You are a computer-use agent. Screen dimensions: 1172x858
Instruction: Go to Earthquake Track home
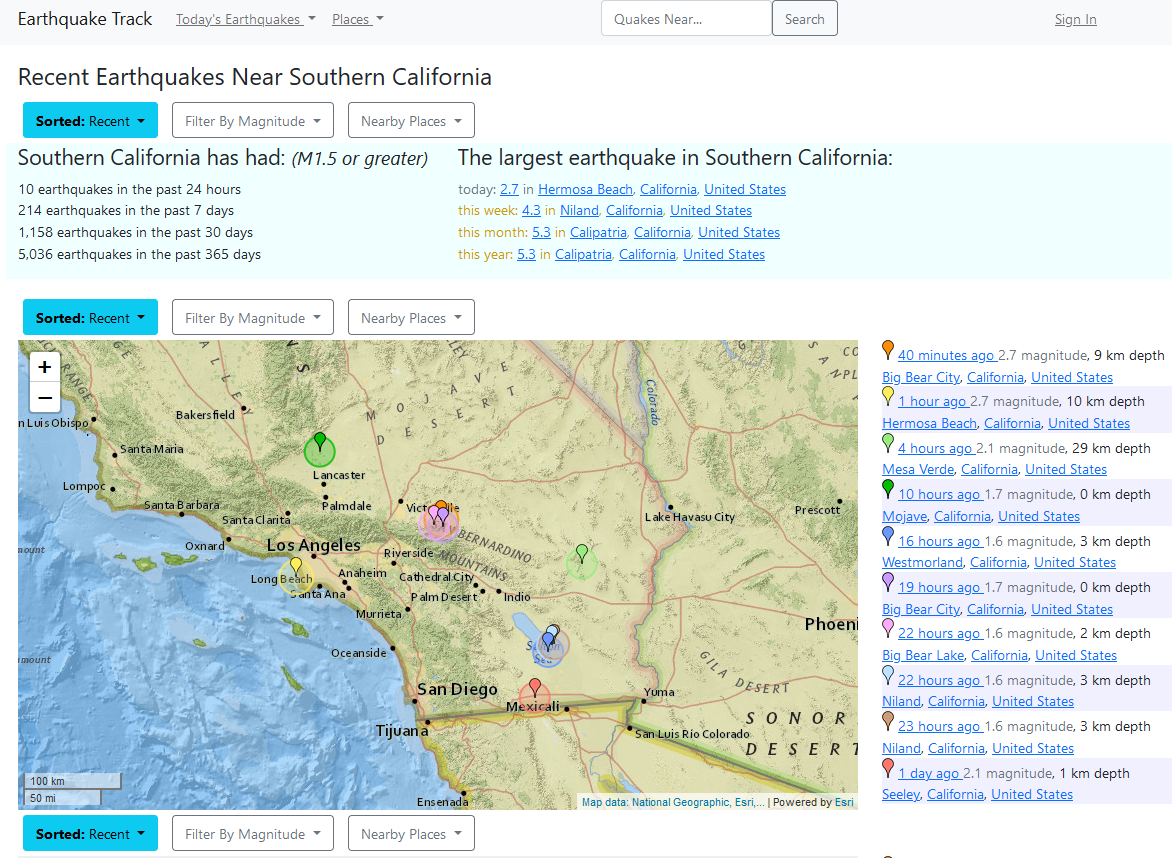pyautogui.click(x=84, y=19)
